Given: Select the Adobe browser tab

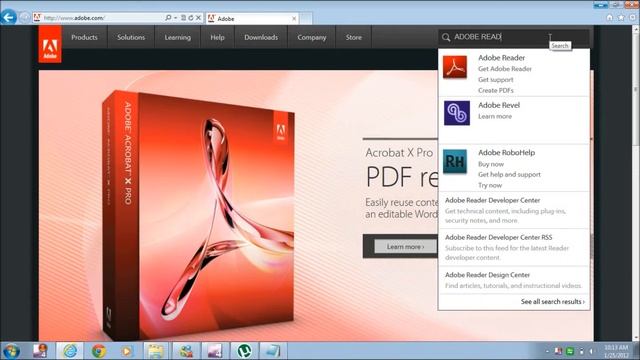Looking at the screenshot, I should click(x=252, y=18).
